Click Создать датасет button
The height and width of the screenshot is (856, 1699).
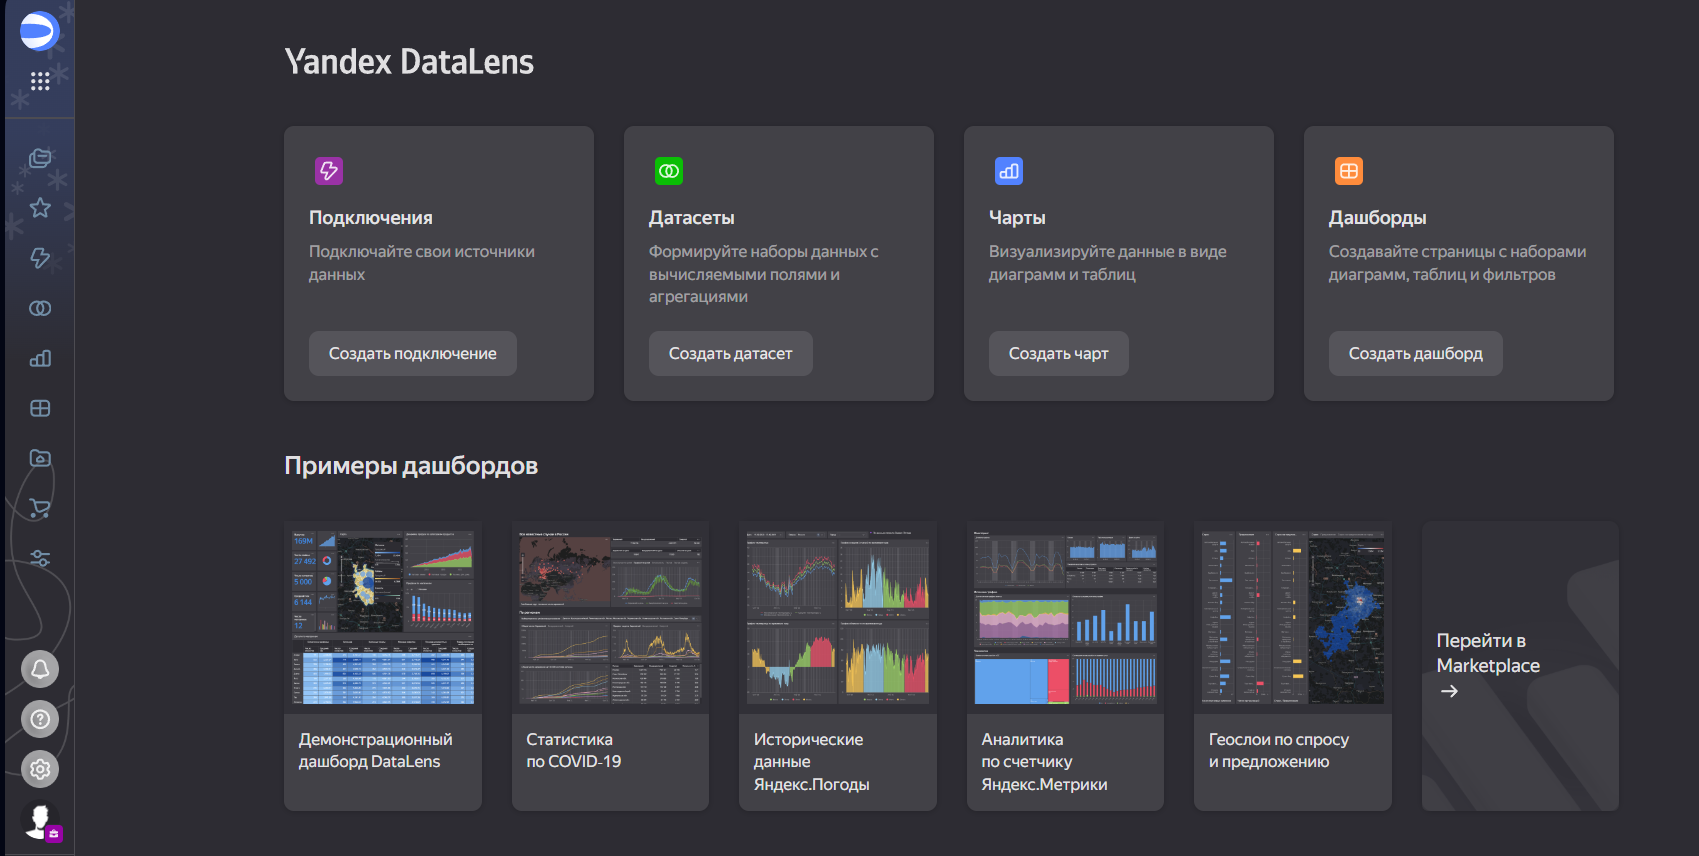coord(731,354)
